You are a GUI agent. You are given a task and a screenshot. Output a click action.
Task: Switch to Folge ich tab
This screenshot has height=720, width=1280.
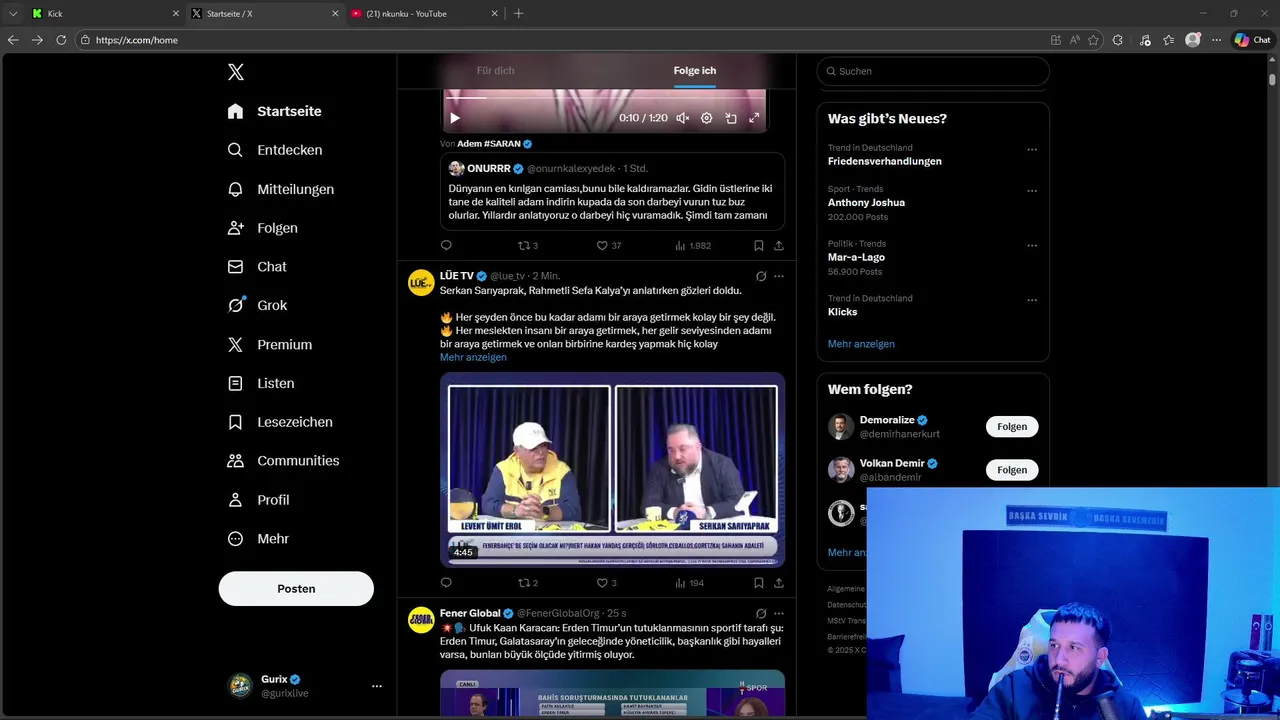[694, 71]
